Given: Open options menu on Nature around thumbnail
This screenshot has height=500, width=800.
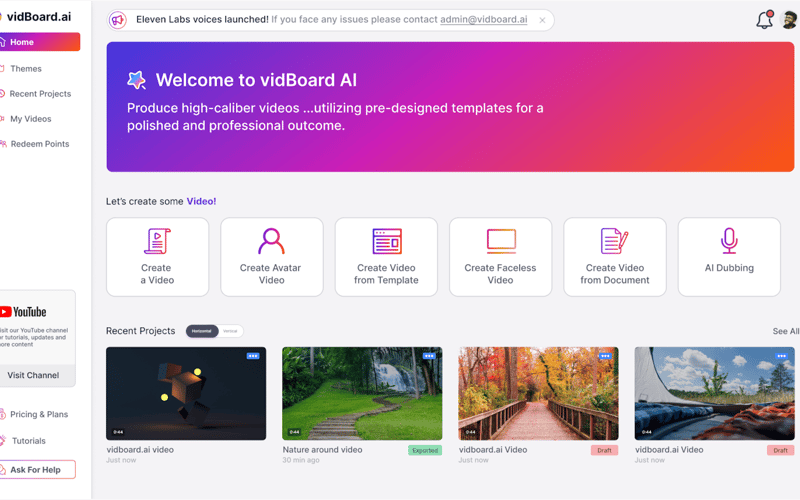Looking at the screenshot, I should [429, 356].
